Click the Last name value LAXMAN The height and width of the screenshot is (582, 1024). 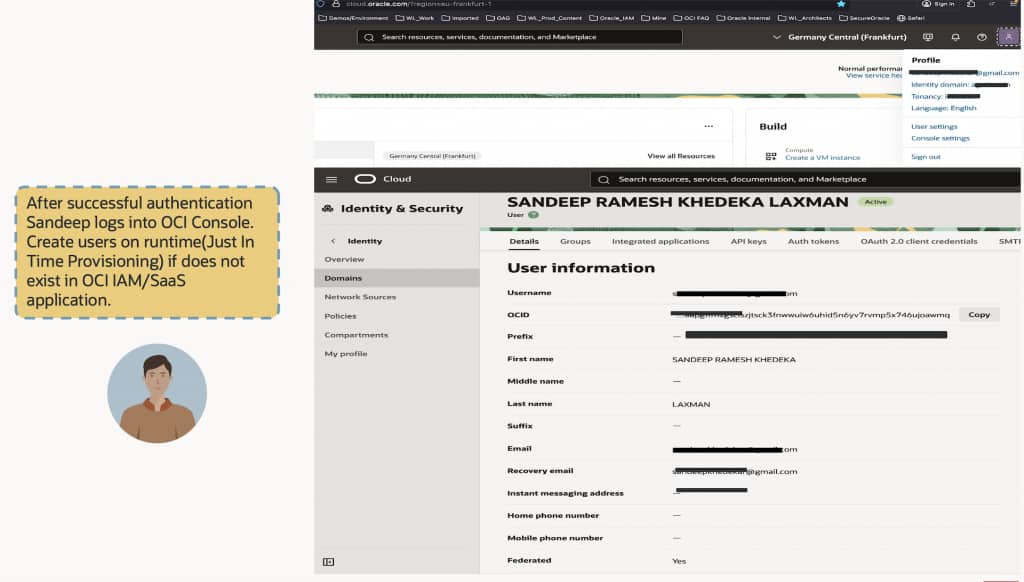[x=691, y=404]
